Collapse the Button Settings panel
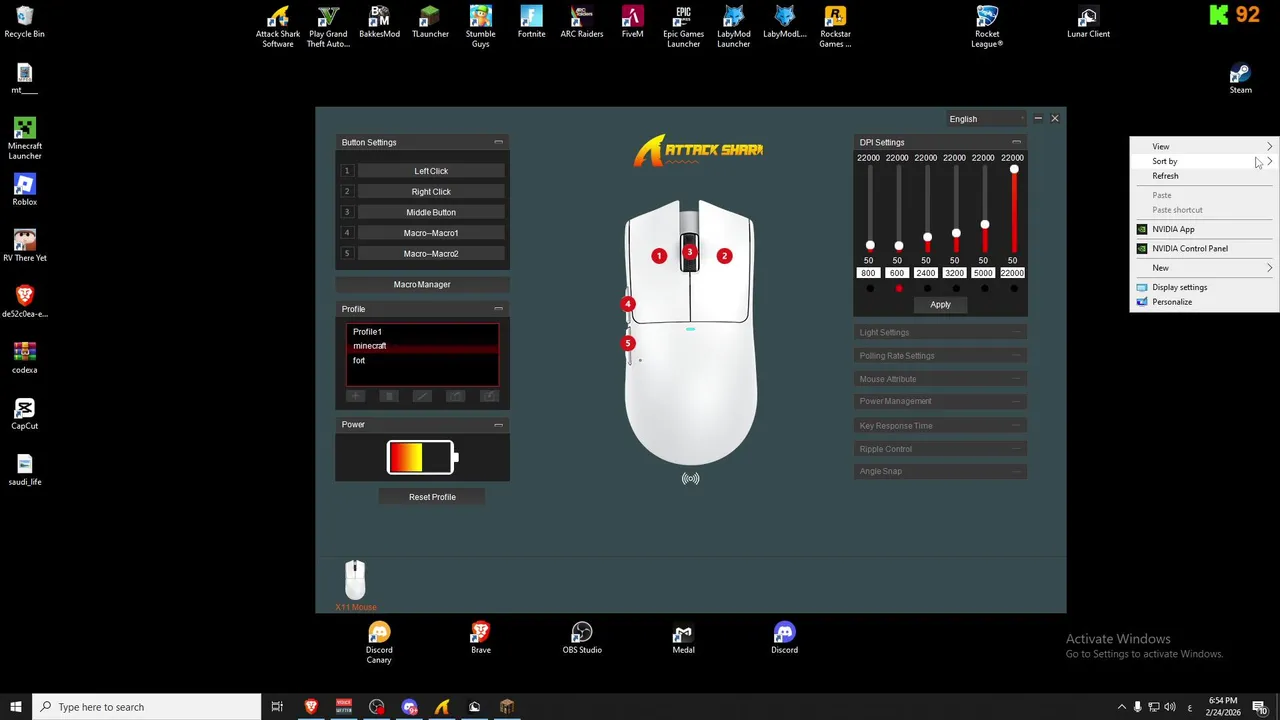The image size is (1280, 720). click(x=498, y=142)
